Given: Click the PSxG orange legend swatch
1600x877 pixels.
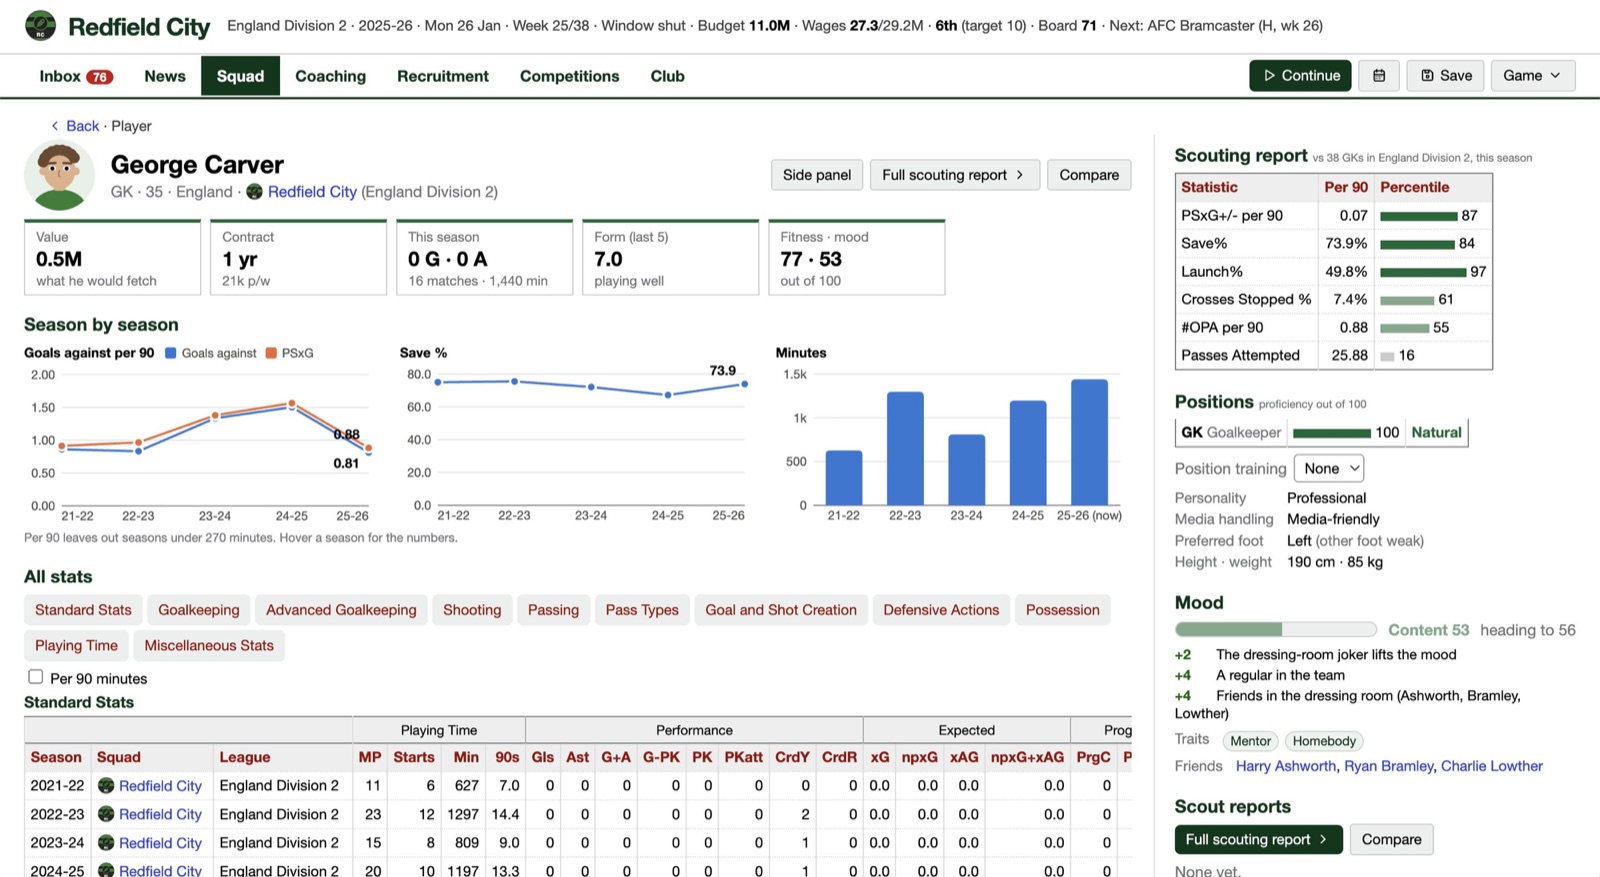Looking at the screenshot, I should click(x=271, y=353).
